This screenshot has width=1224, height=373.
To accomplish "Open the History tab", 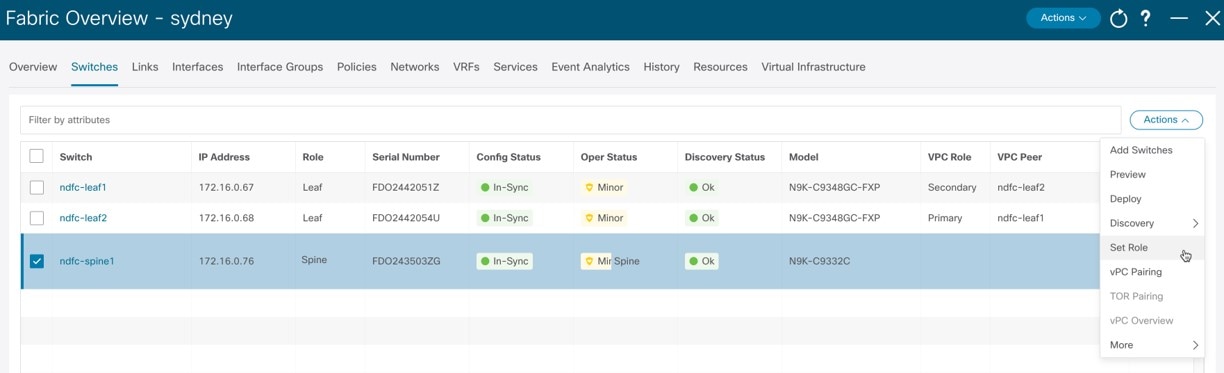I will tap(662, 67).
